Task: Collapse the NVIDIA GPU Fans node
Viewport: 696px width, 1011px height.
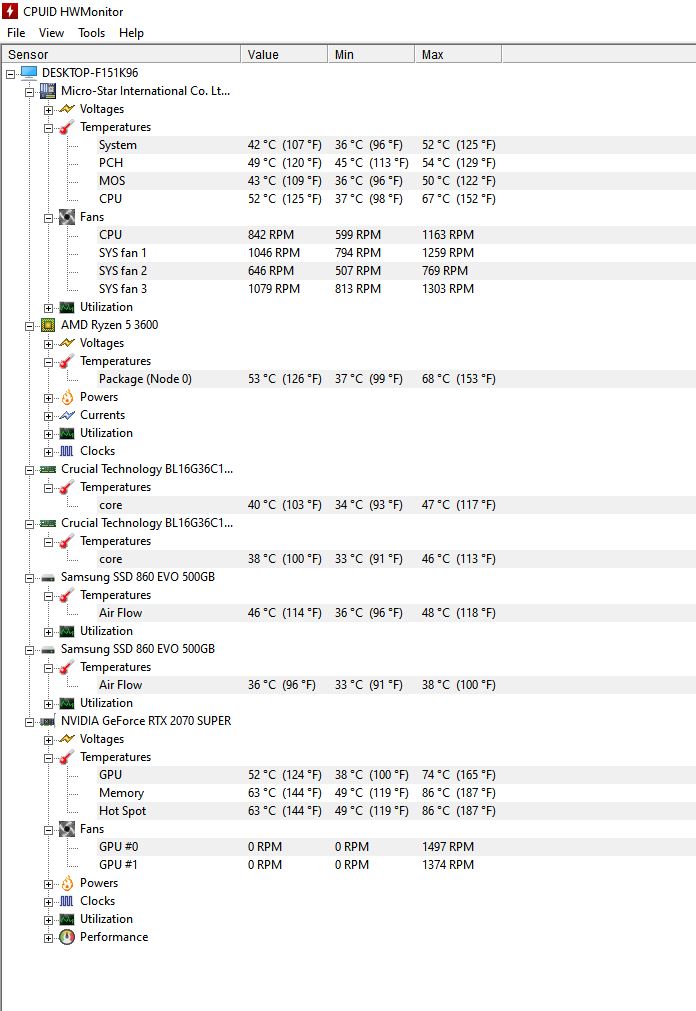Action: point(48,830)
